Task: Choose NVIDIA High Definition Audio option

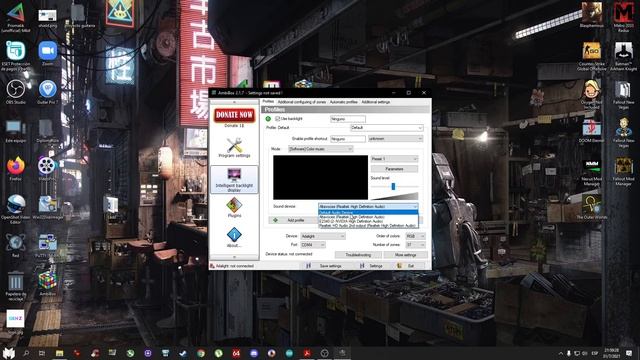Action: [368, 221]
